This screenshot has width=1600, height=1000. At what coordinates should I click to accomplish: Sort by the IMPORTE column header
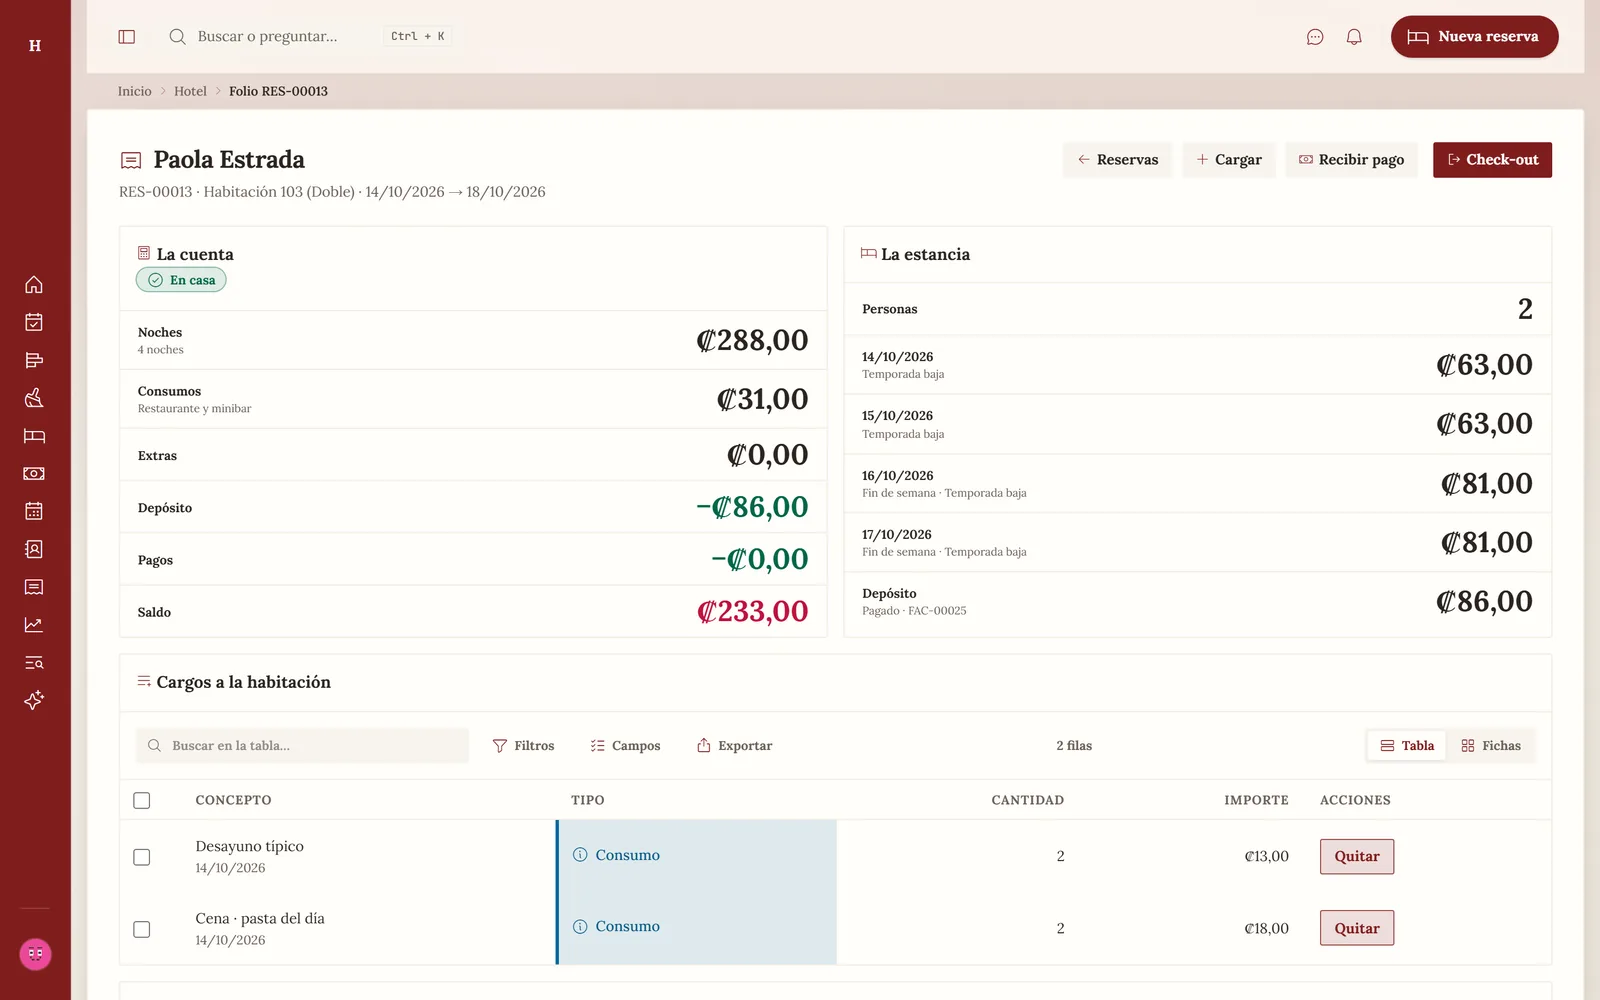tap(1256, 800)
